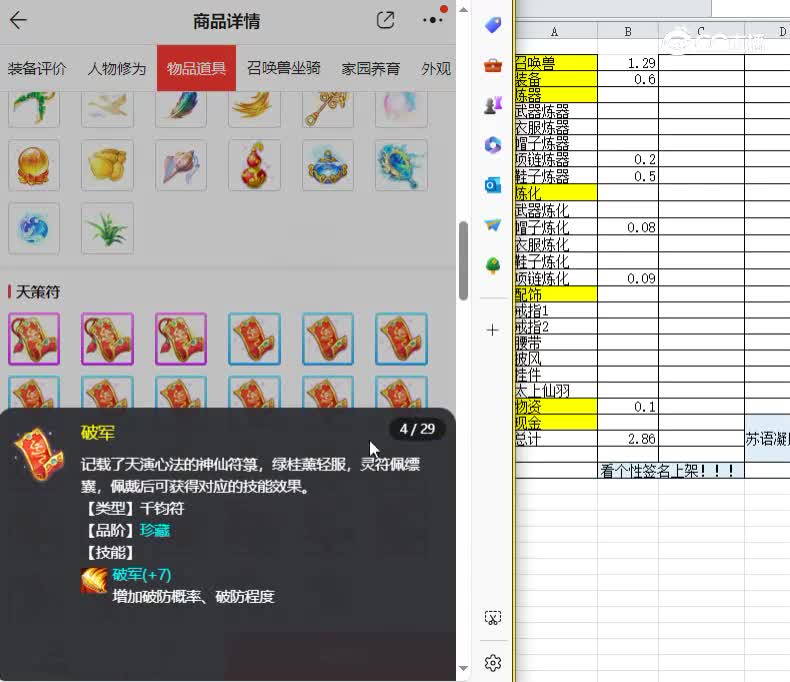Viewport: 790px width, 682px height.
Task: Open the red toolbox sidebar icon
Action: pos(493,65)
